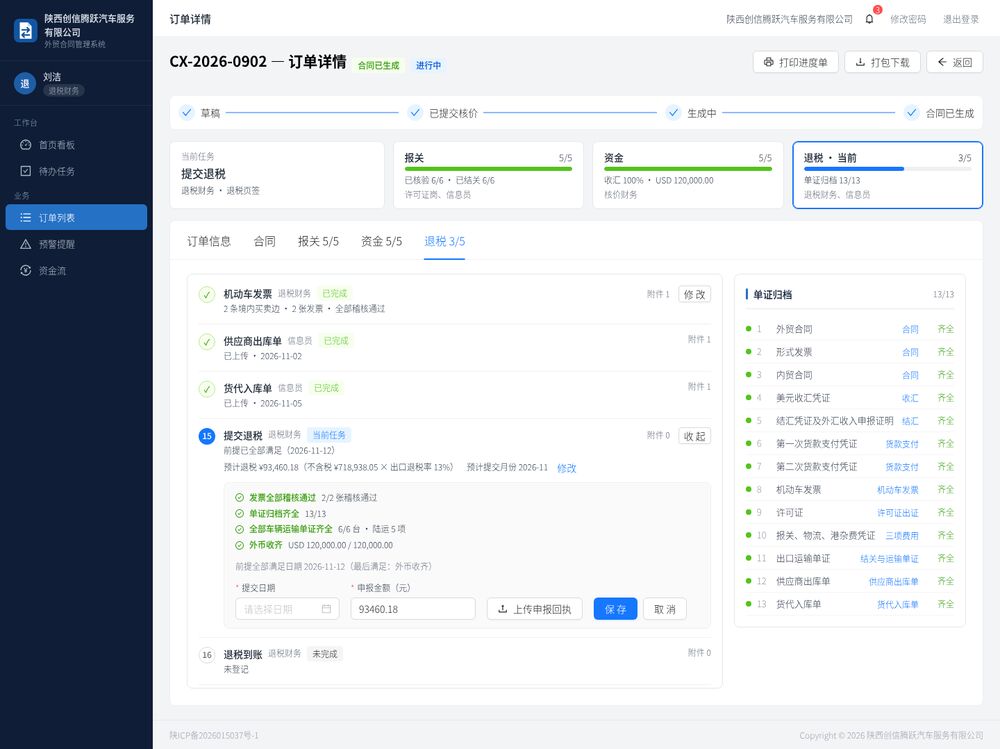Image resolution: width=1000 pixels, height=749 pixels.
Task: Click 保存 button
Action: (615, 609)
